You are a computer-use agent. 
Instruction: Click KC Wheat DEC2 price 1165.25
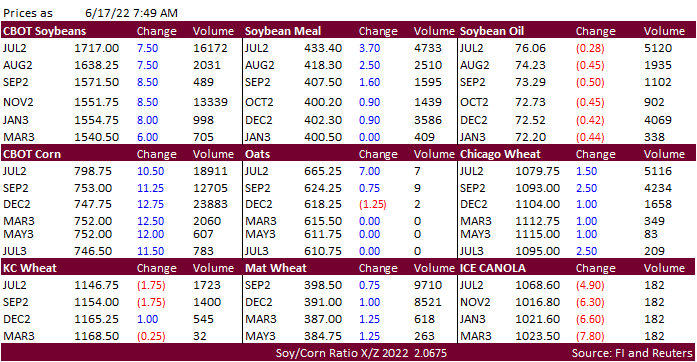tap(96, 319)
